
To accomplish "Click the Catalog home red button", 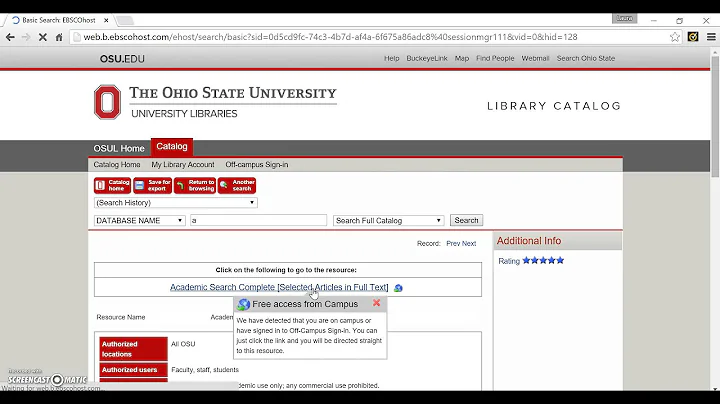I will [112, 185].
